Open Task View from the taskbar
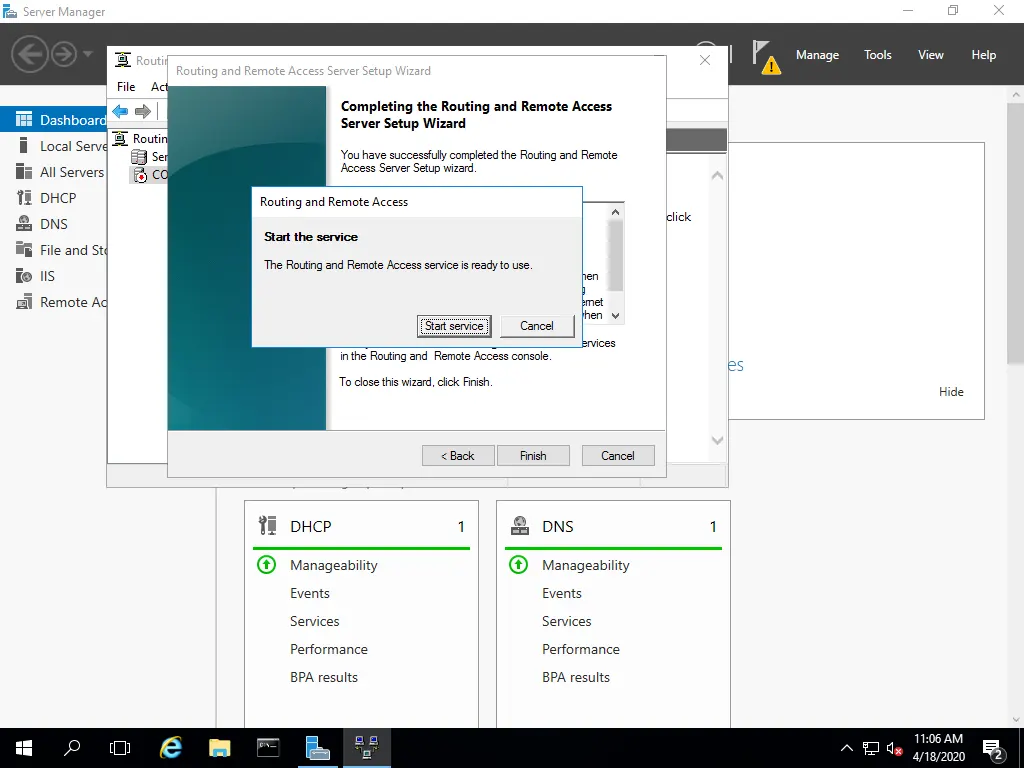1024x768 pixels. [120, 747]
